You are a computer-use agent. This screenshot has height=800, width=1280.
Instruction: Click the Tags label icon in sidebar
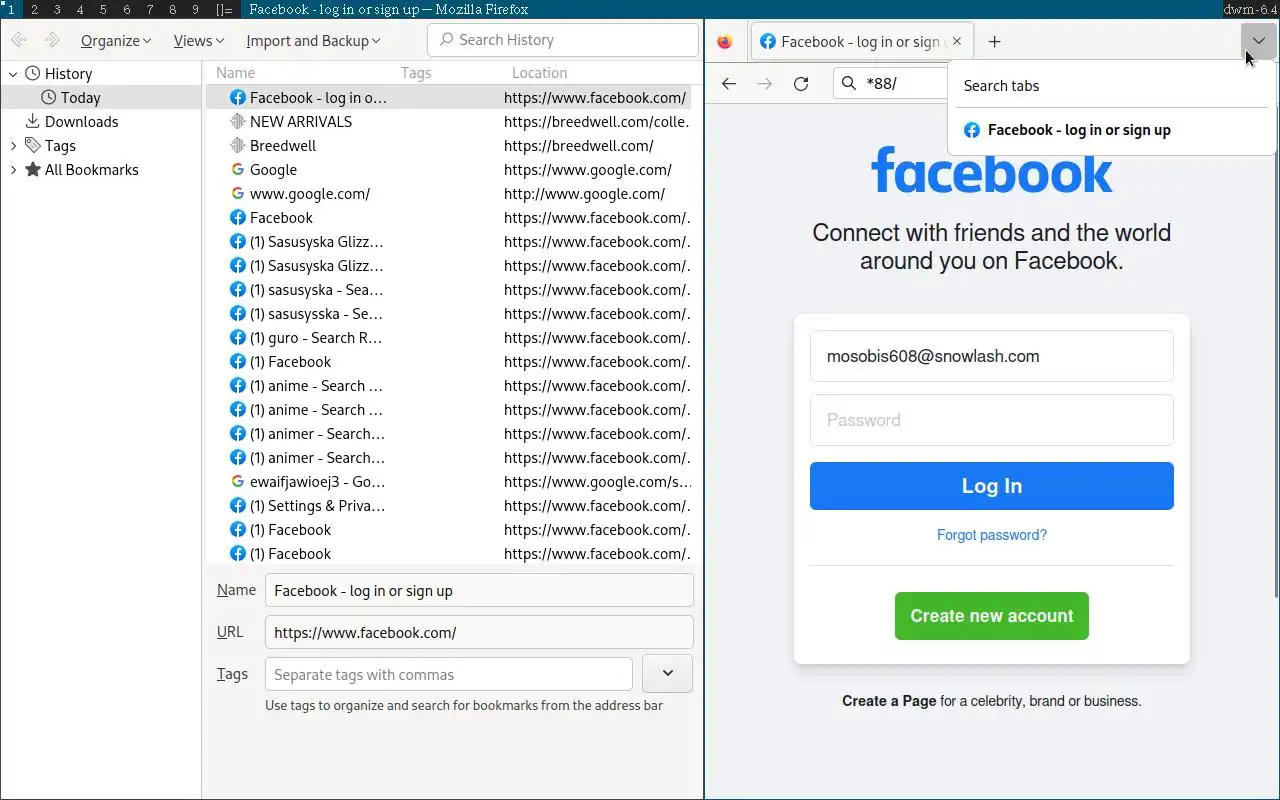33,145
